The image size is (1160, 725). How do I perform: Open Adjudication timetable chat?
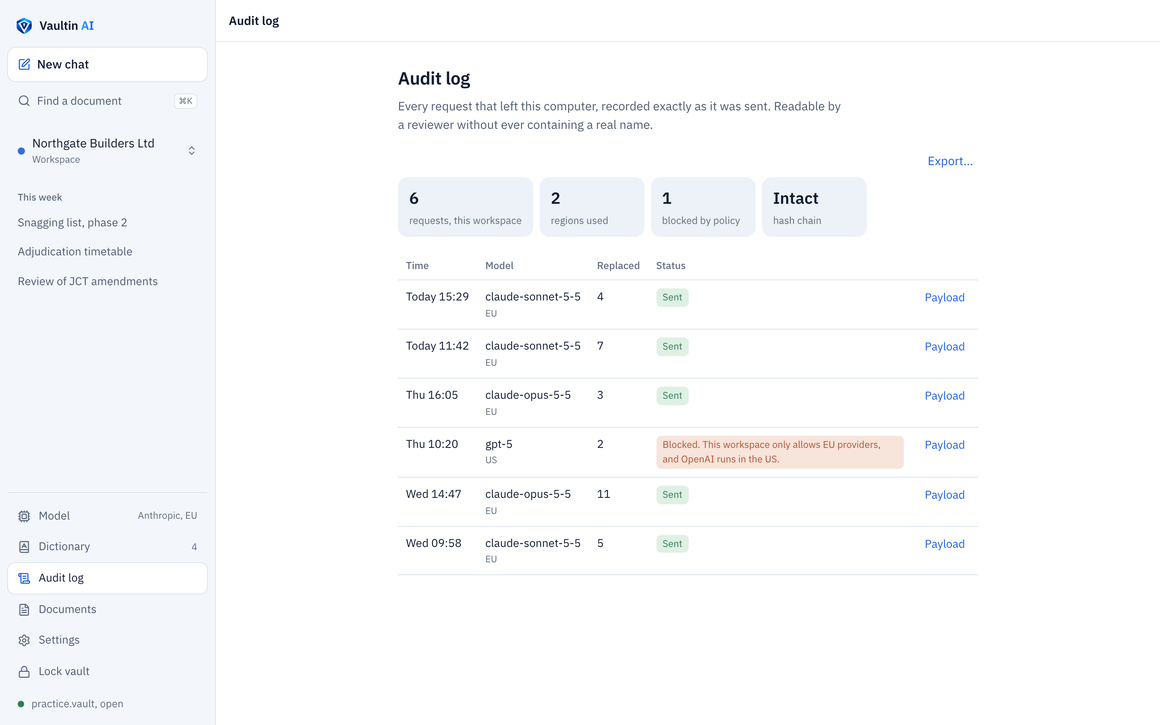tap(75, 252)
